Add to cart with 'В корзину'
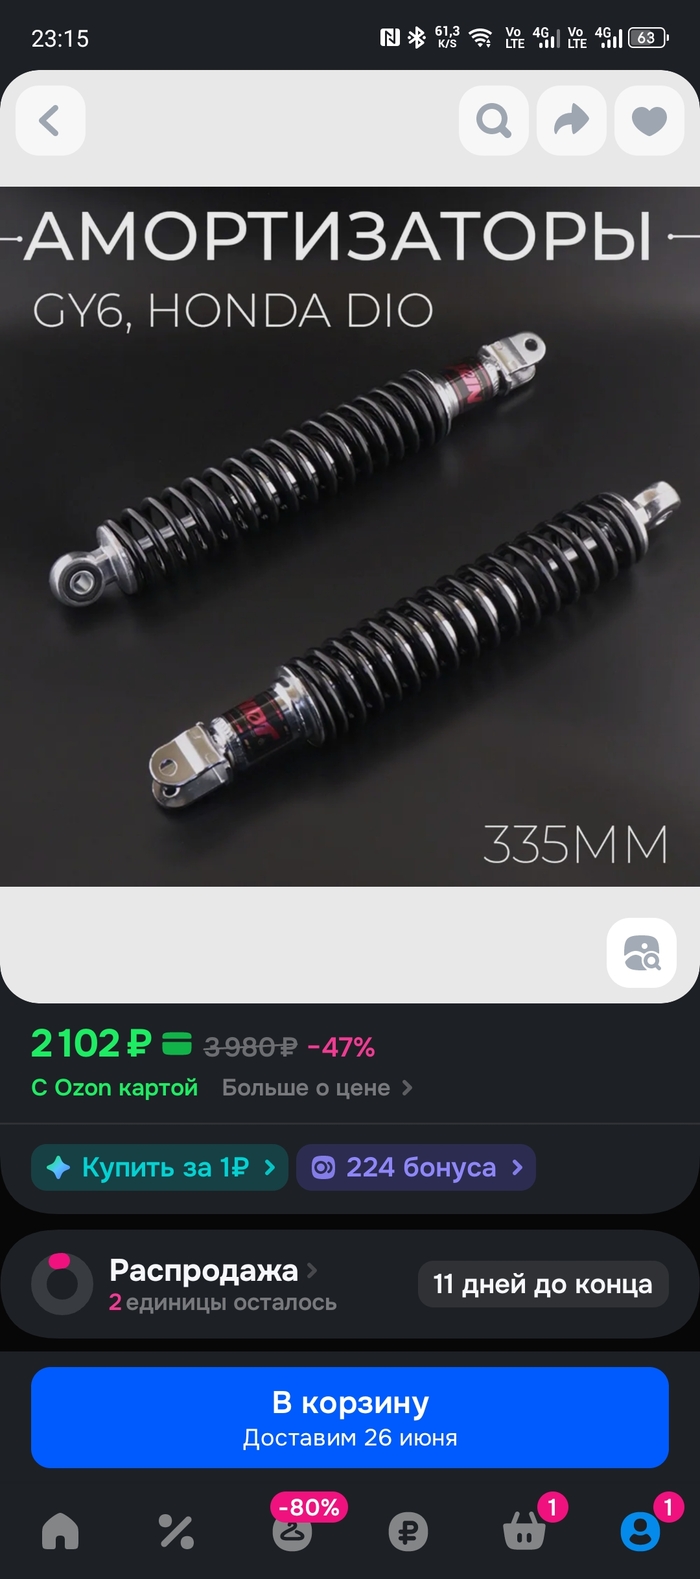The height and width of the screenshot is (1579, 700). 350,1417
